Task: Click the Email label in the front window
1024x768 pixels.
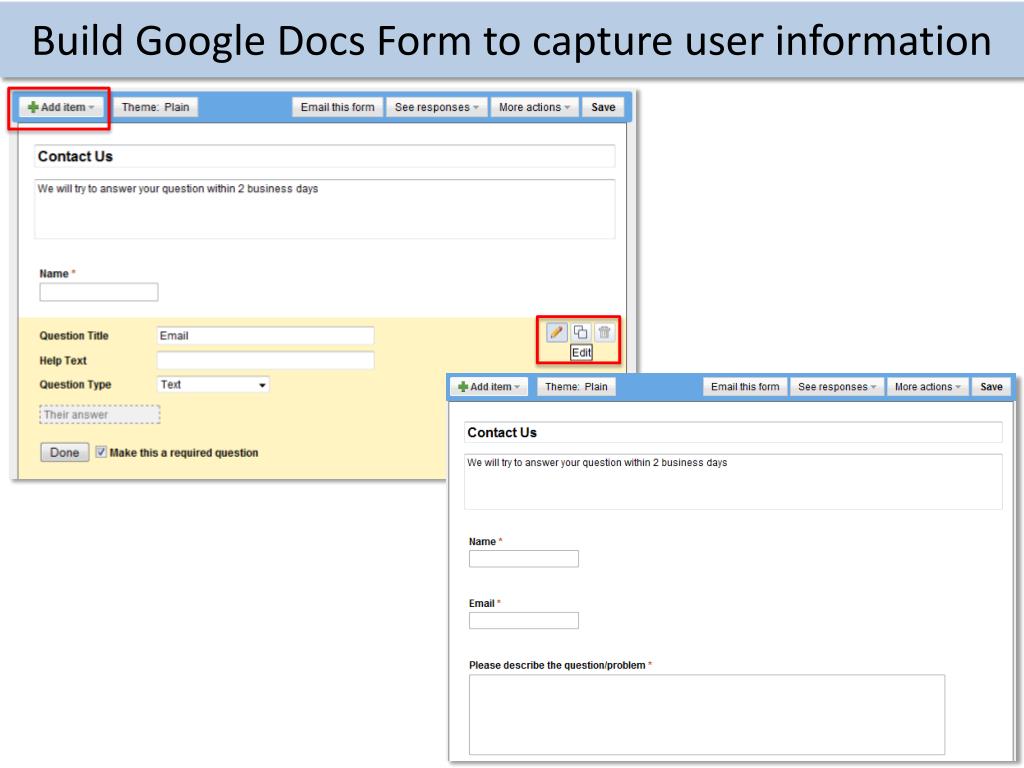Action: [481, 603]
